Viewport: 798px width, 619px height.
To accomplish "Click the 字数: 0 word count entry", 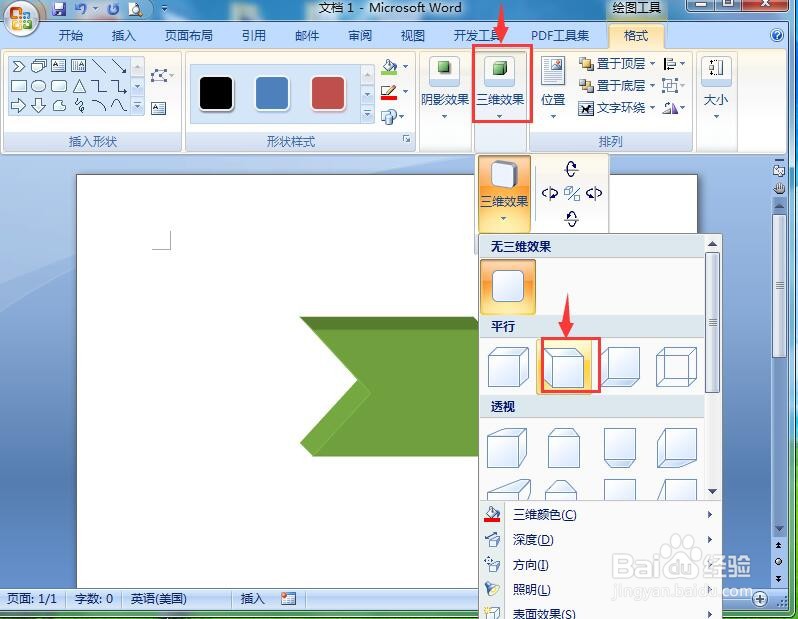I will coord(94,599).
